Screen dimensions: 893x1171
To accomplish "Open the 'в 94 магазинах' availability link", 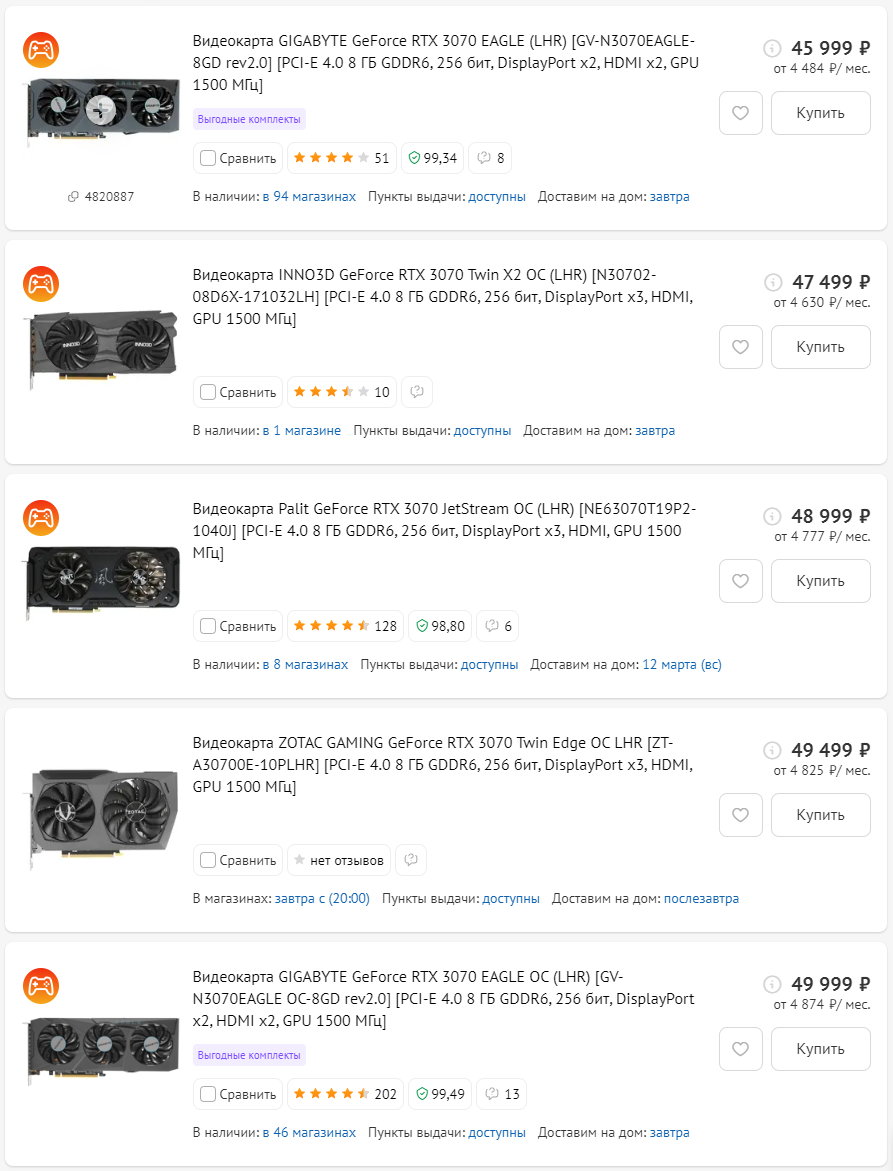I will [x=309, y=197].
